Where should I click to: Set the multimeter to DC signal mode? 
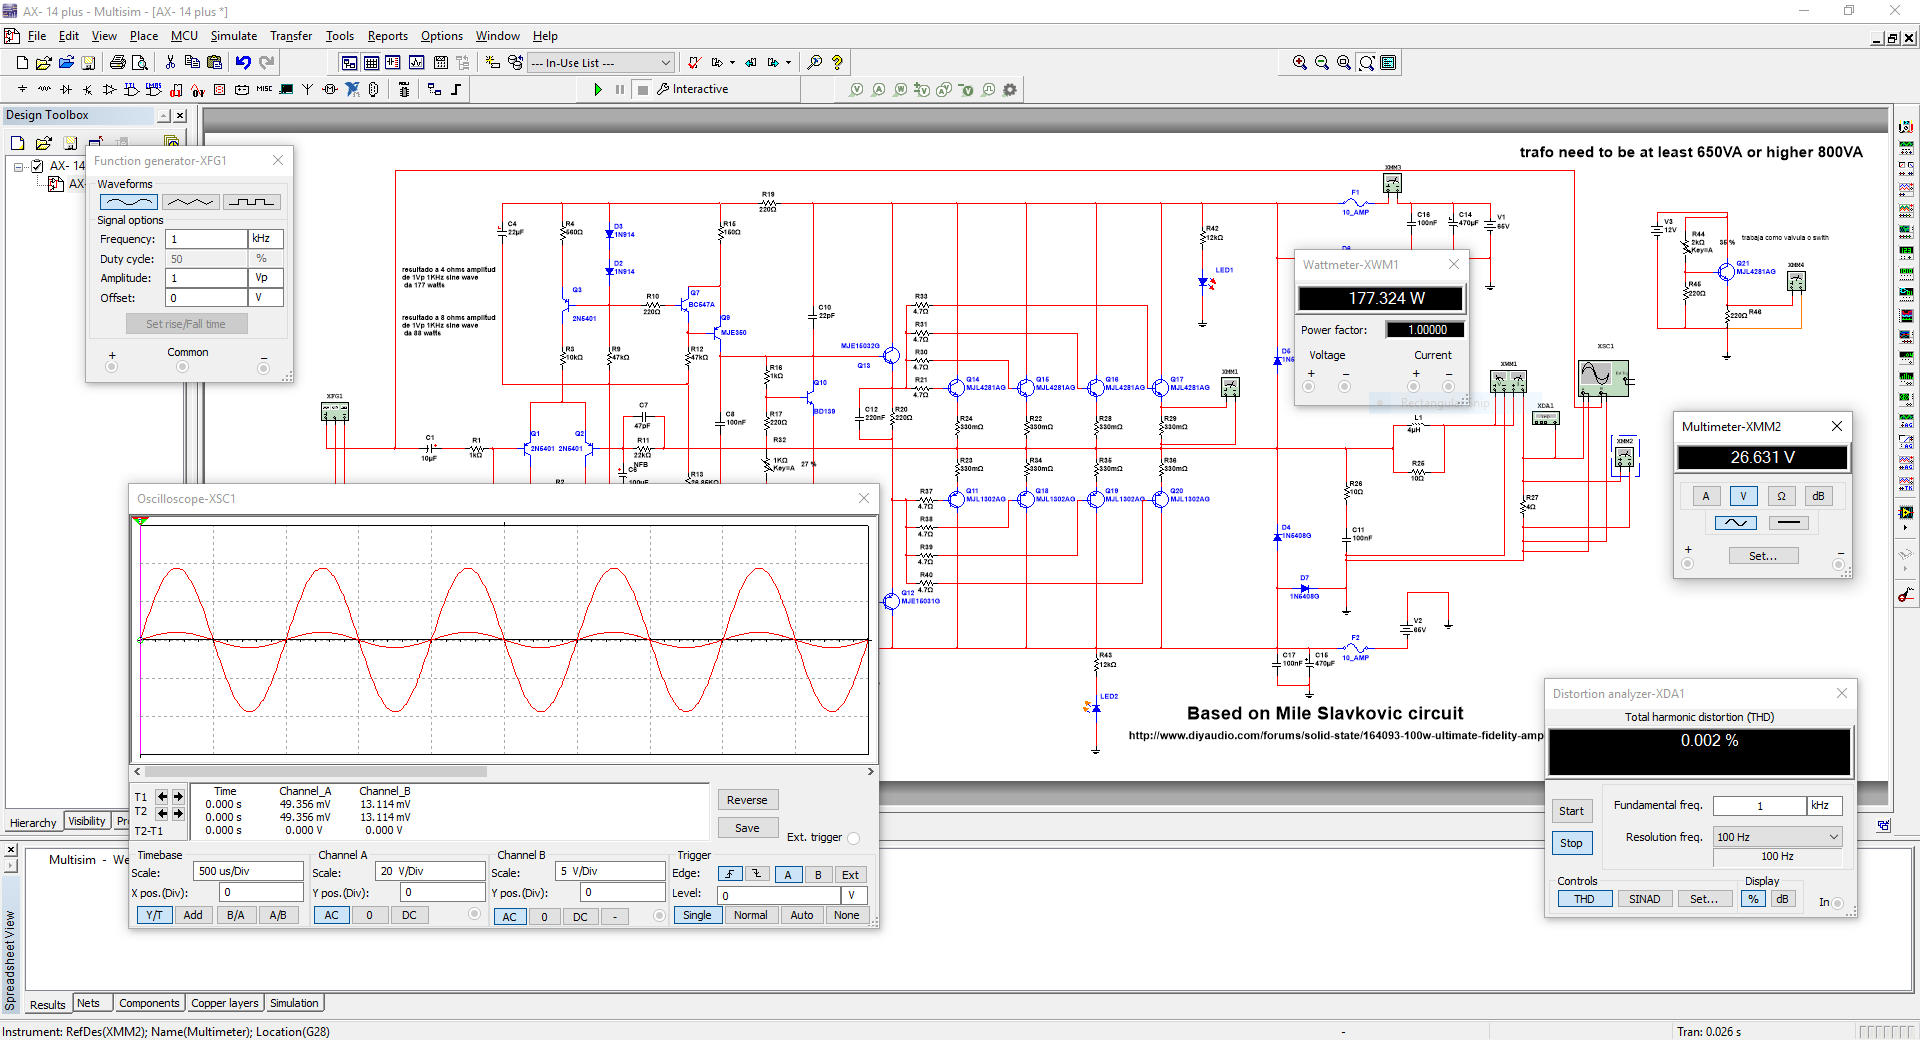pyautogui.click(x=1789, y=523)
